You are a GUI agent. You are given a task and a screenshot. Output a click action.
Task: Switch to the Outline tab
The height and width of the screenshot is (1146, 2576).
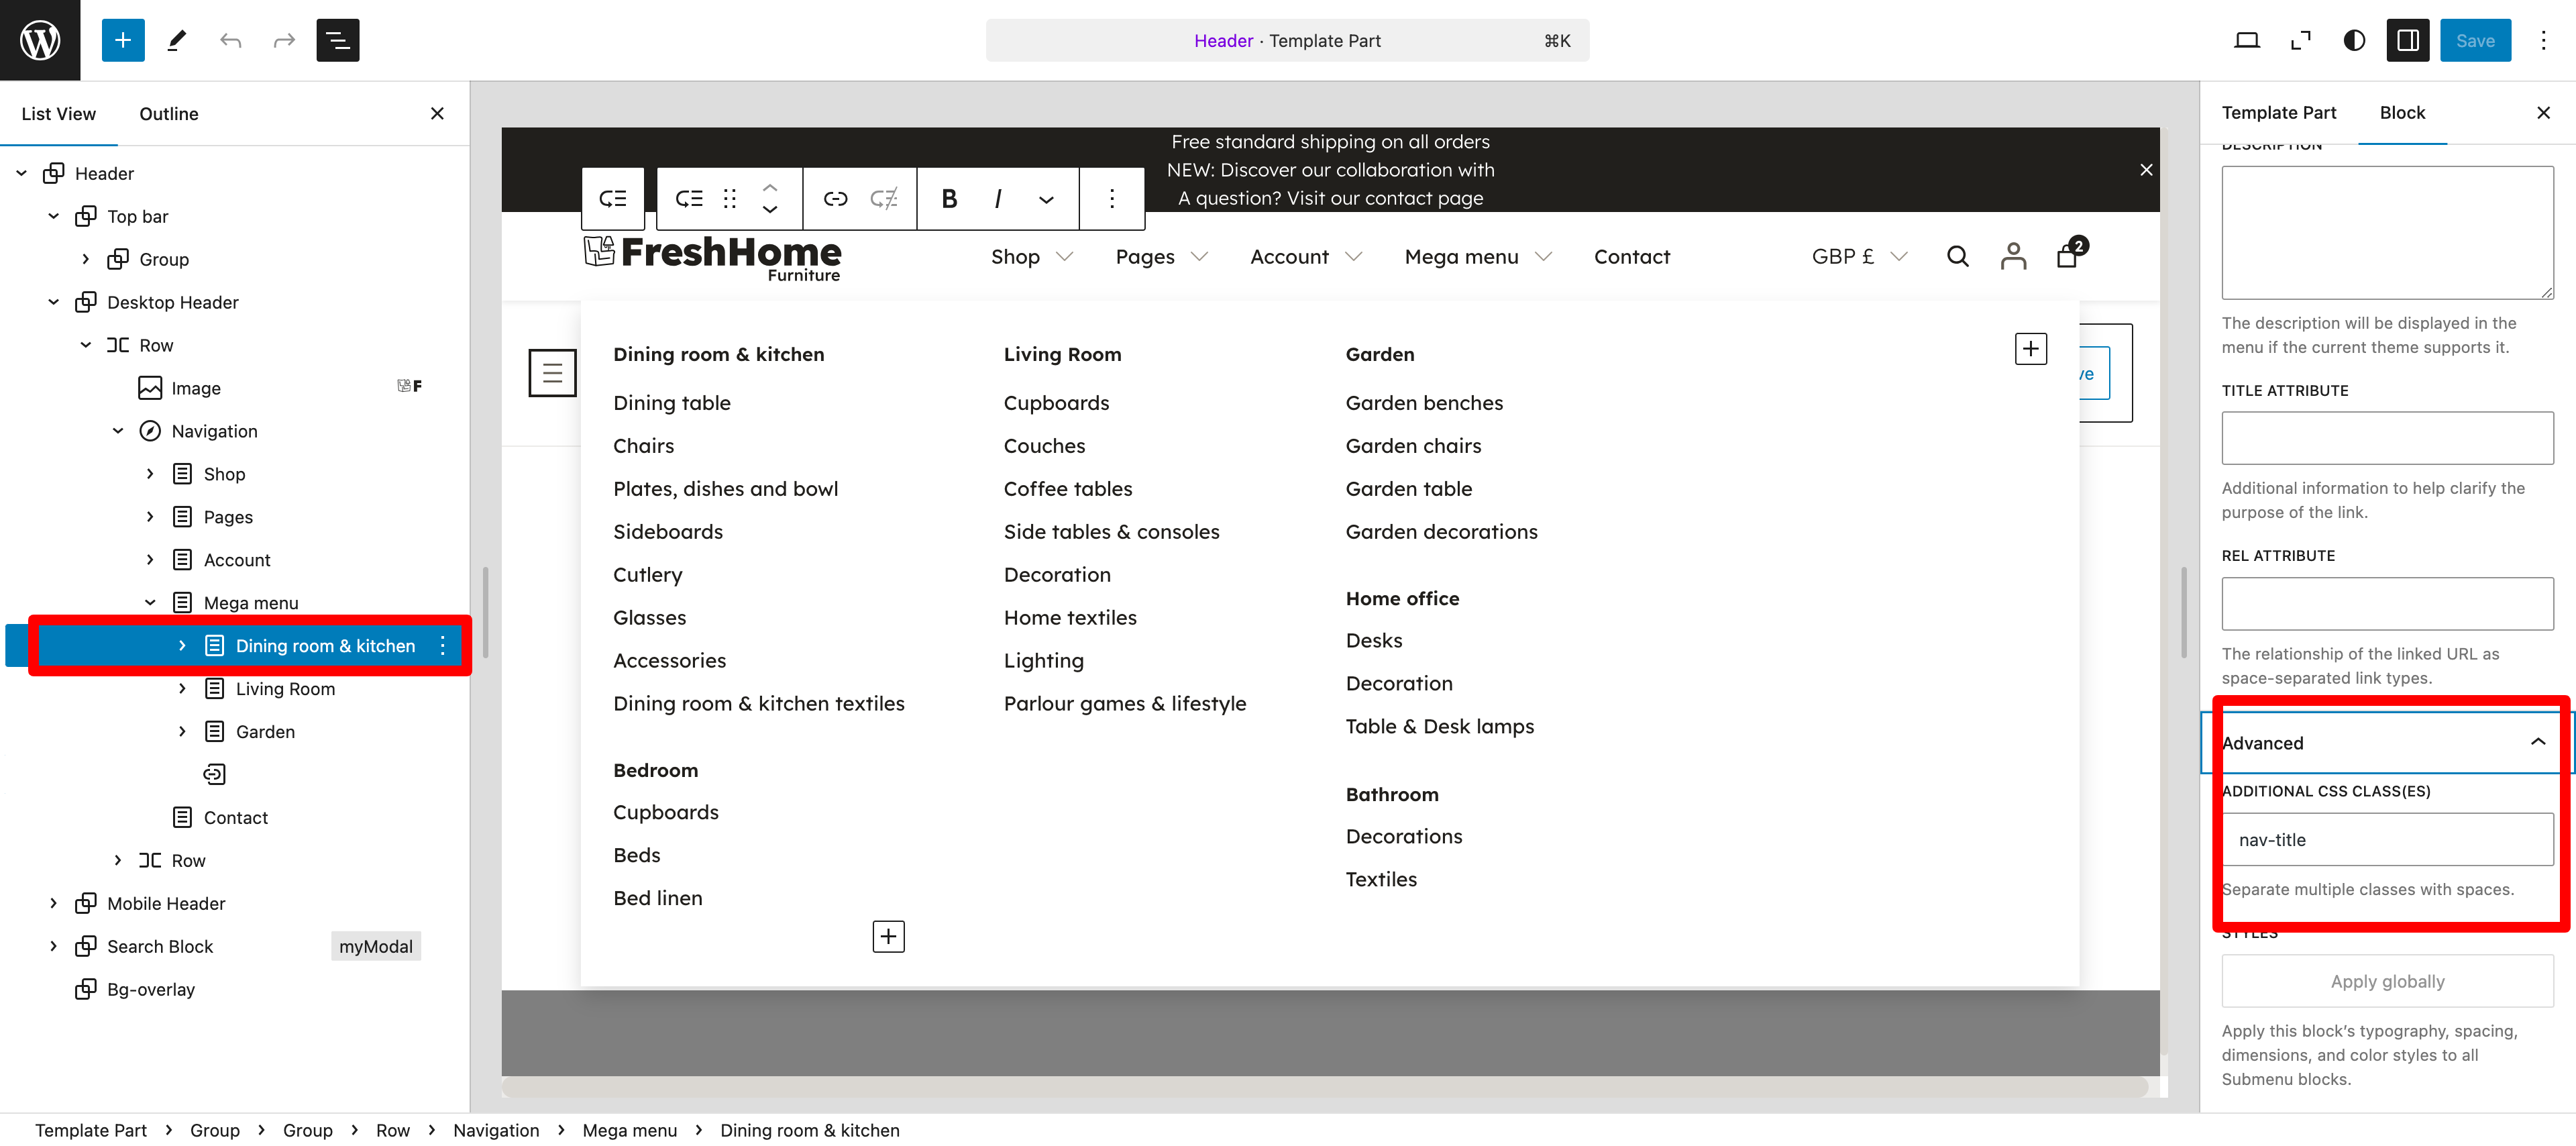[169, 114]
